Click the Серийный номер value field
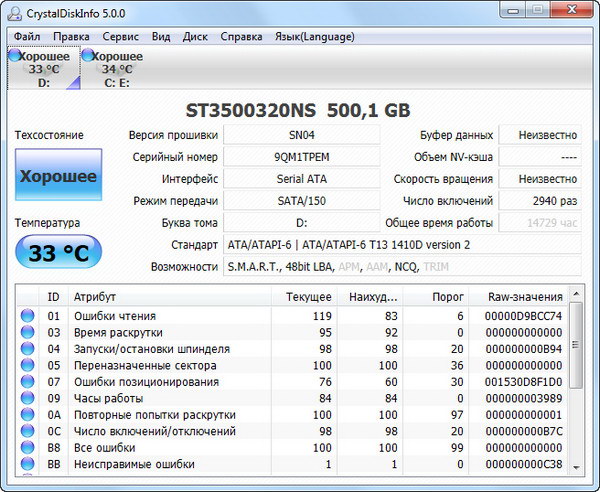600x492 pixels. point(300,157)
